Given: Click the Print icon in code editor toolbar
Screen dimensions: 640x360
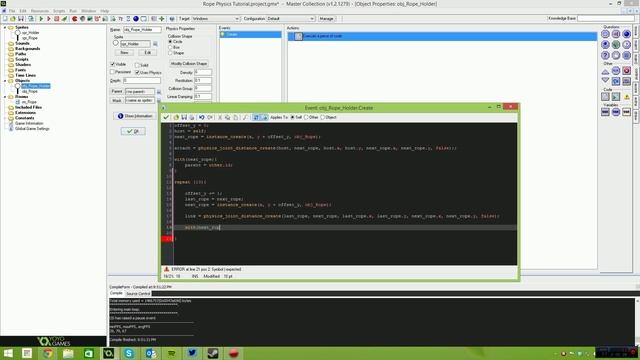Looking at the screenshot, I should 192,118.
